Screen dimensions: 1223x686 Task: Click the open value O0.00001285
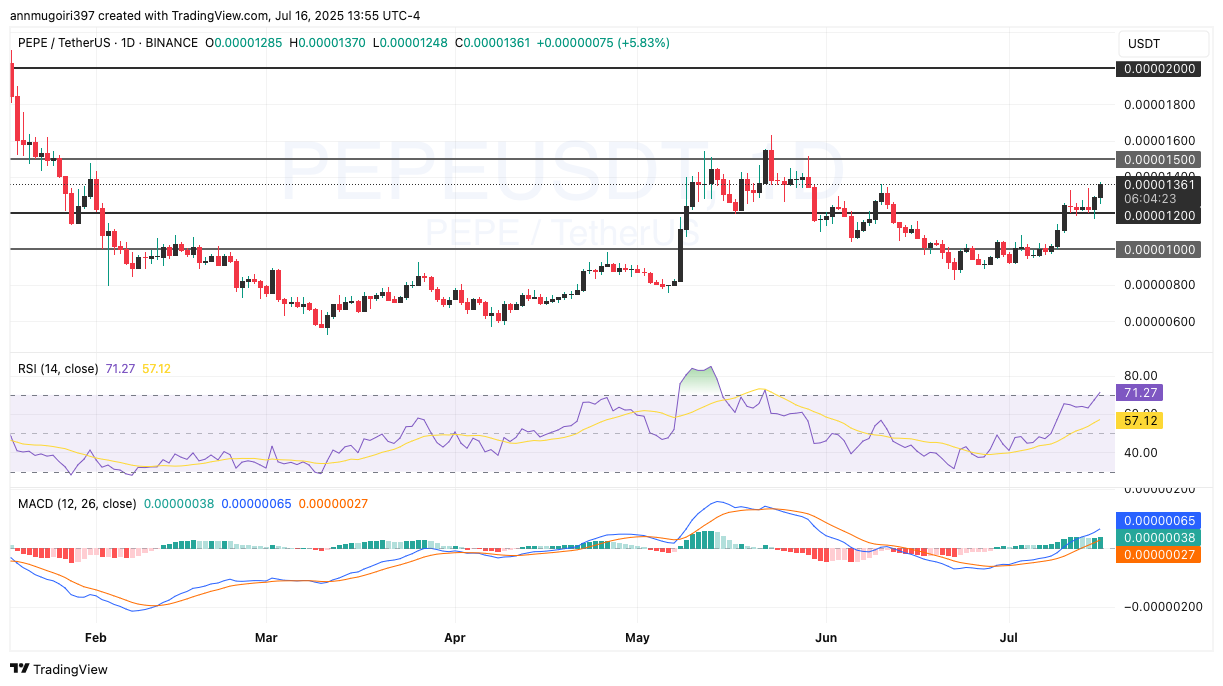(x=244, y=43)
